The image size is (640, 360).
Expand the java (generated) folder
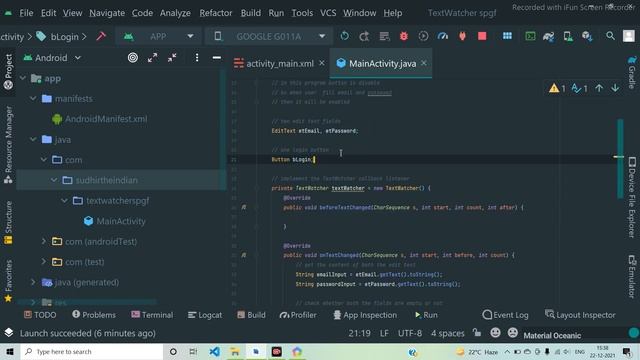point(33,282)
